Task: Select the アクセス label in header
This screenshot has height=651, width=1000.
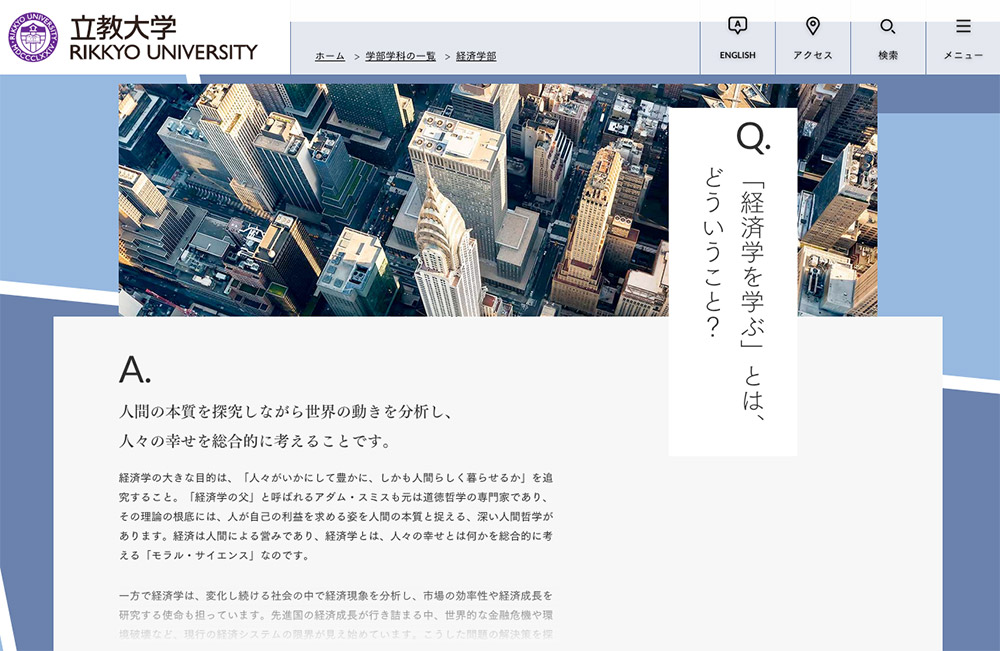Action: coord(812,55)
